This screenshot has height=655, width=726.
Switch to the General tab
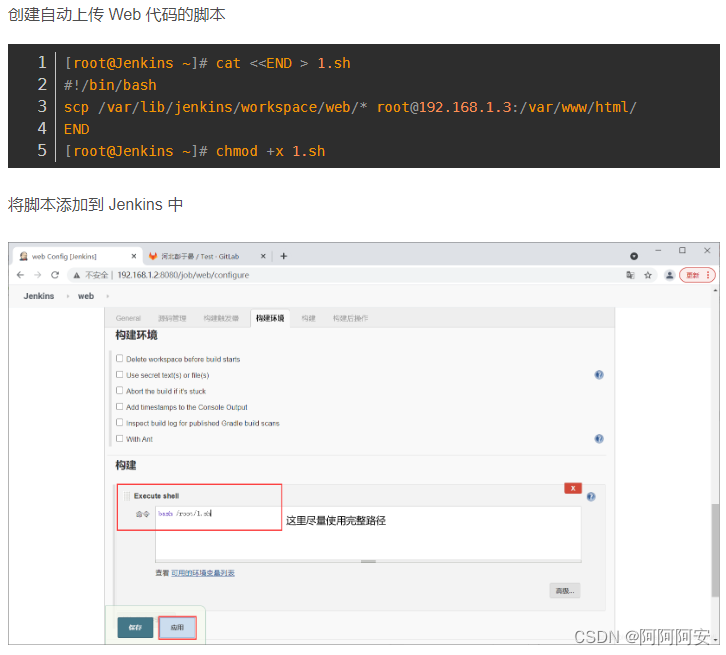[x=128, y=318]
